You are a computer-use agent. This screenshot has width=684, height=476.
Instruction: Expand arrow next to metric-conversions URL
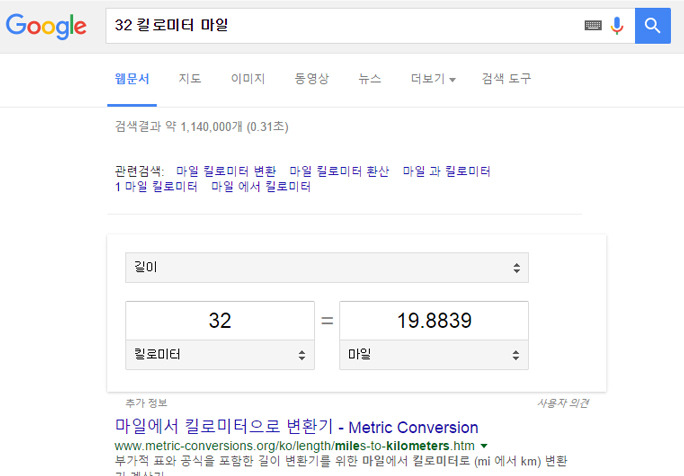[x=484, y=446]
